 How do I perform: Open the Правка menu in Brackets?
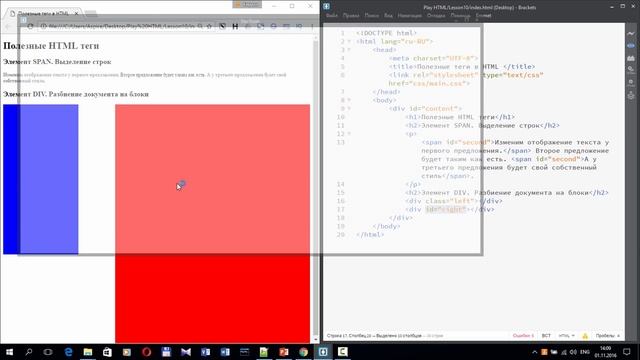351,16
